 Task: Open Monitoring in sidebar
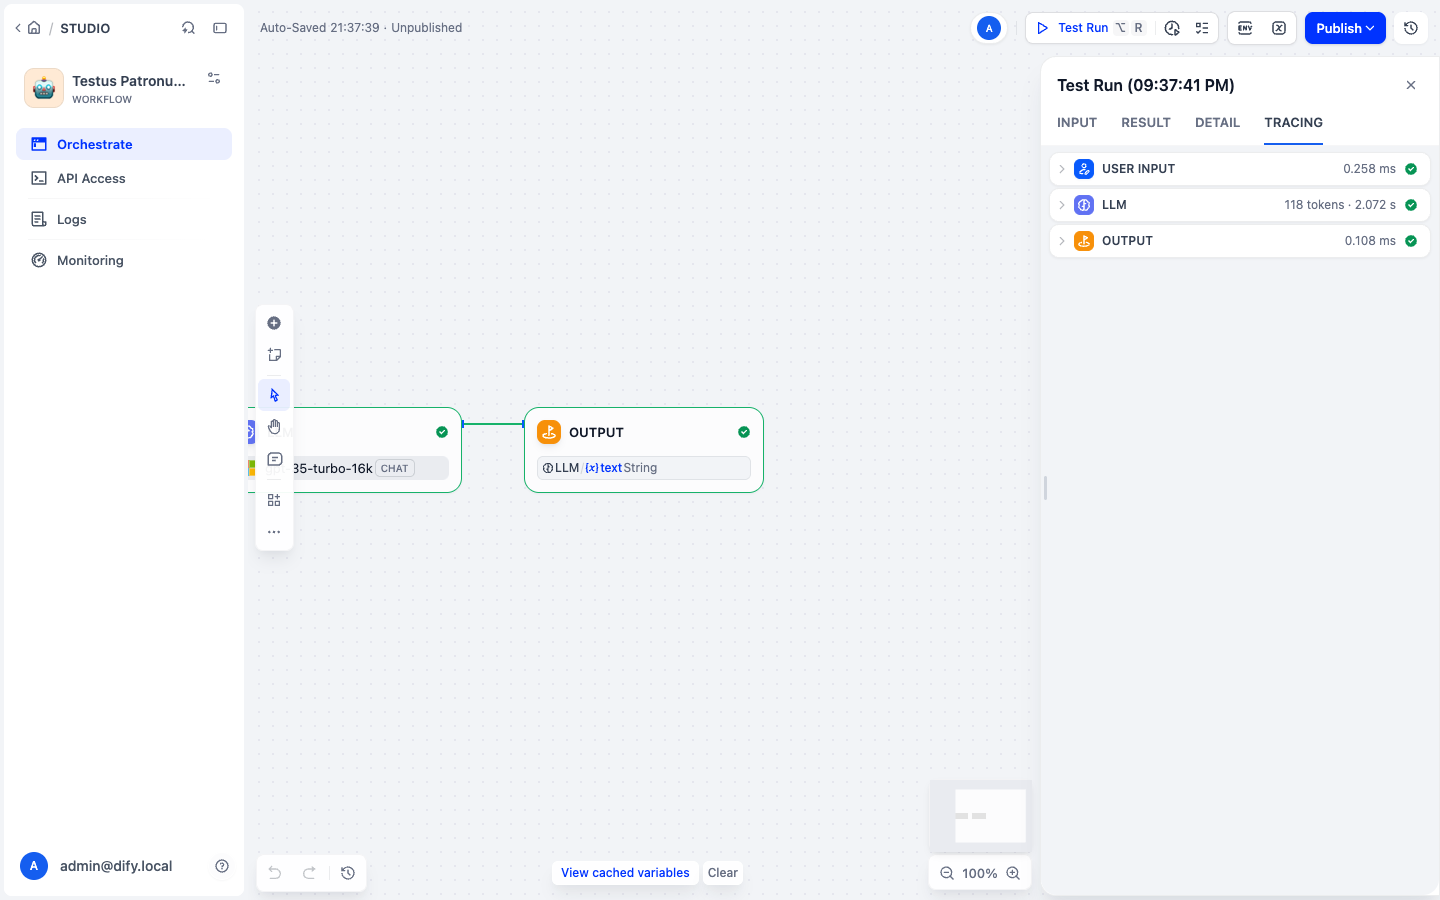[124, 260]
